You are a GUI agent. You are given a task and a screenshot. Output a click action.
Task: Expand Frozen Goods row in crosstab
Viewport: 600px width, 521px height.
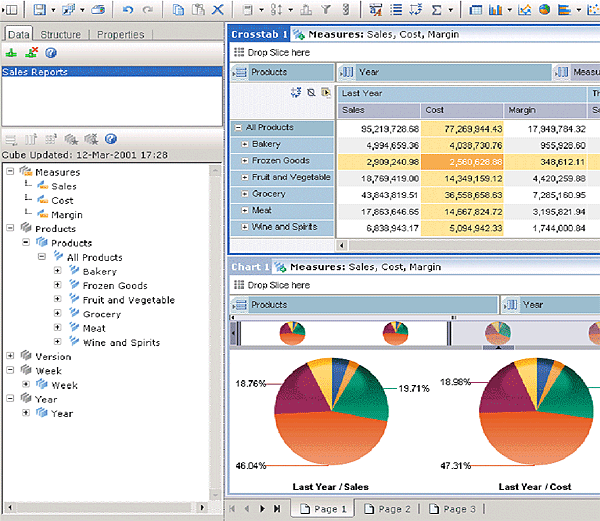coord(244,160)
